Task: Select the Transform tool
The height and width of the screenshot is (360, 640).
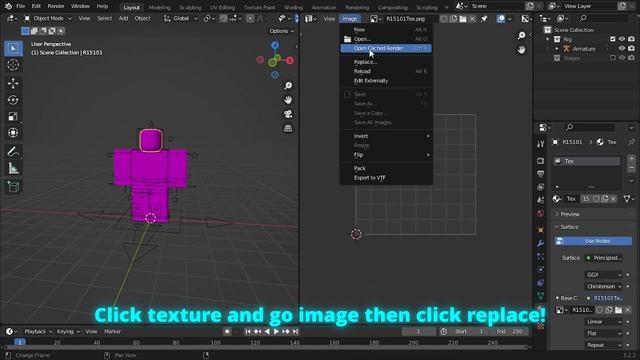Action: point(13,133)
